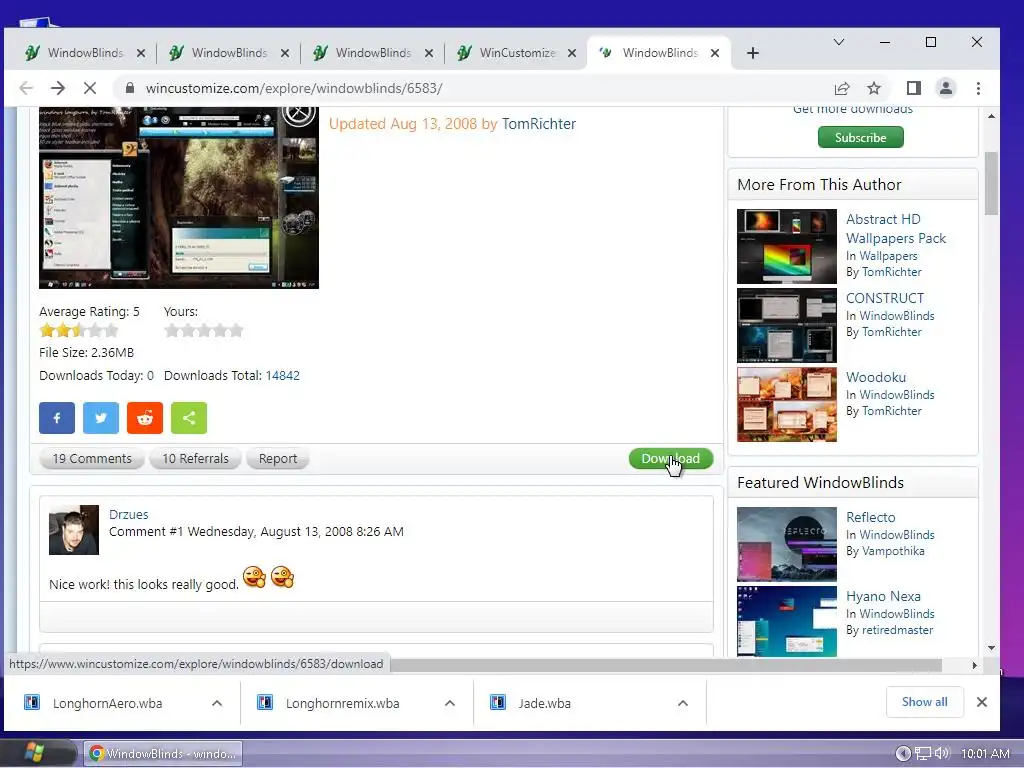View site security lock info
The image size is (1024, 768).
tap(130, 88)
